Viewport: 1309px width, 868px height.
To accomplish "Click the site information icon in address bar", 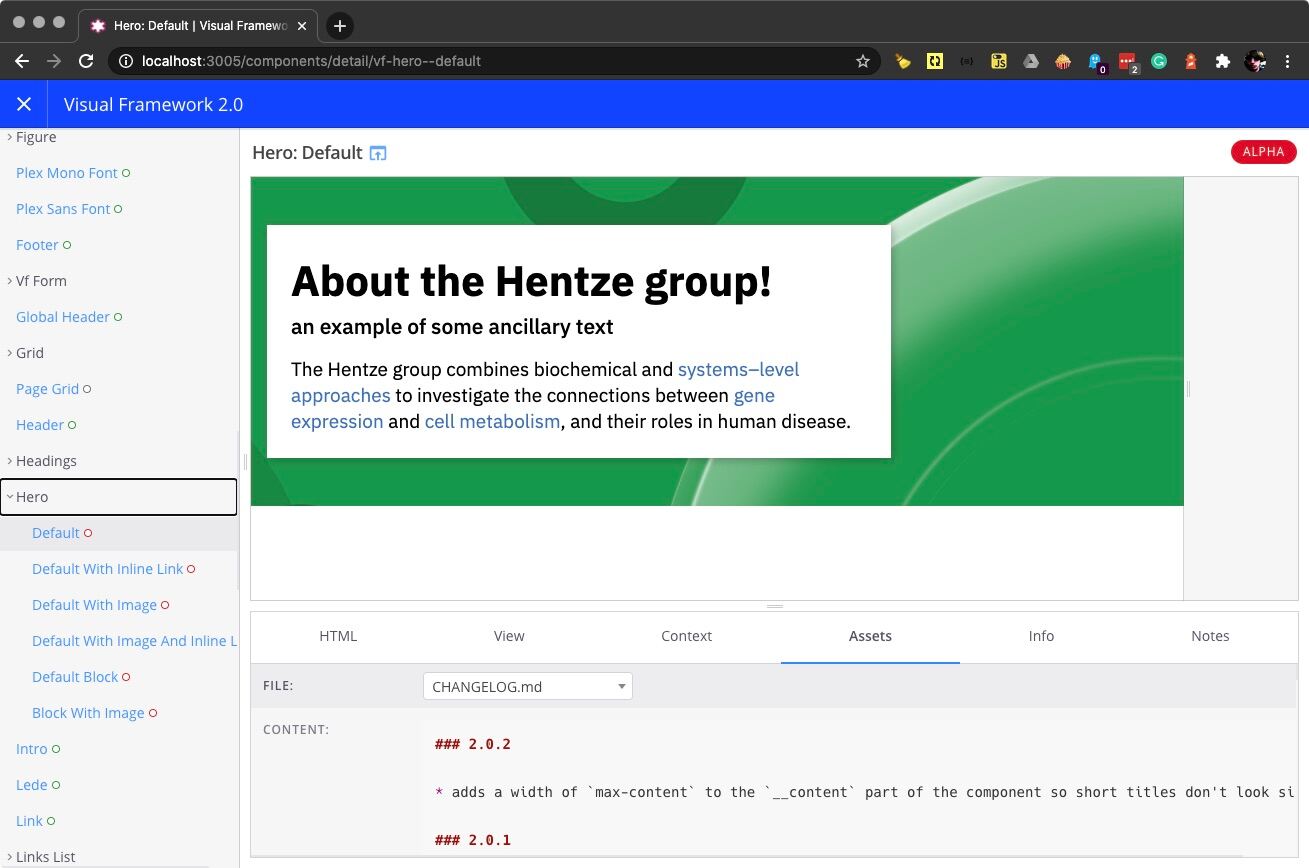I will click(126, 61).
